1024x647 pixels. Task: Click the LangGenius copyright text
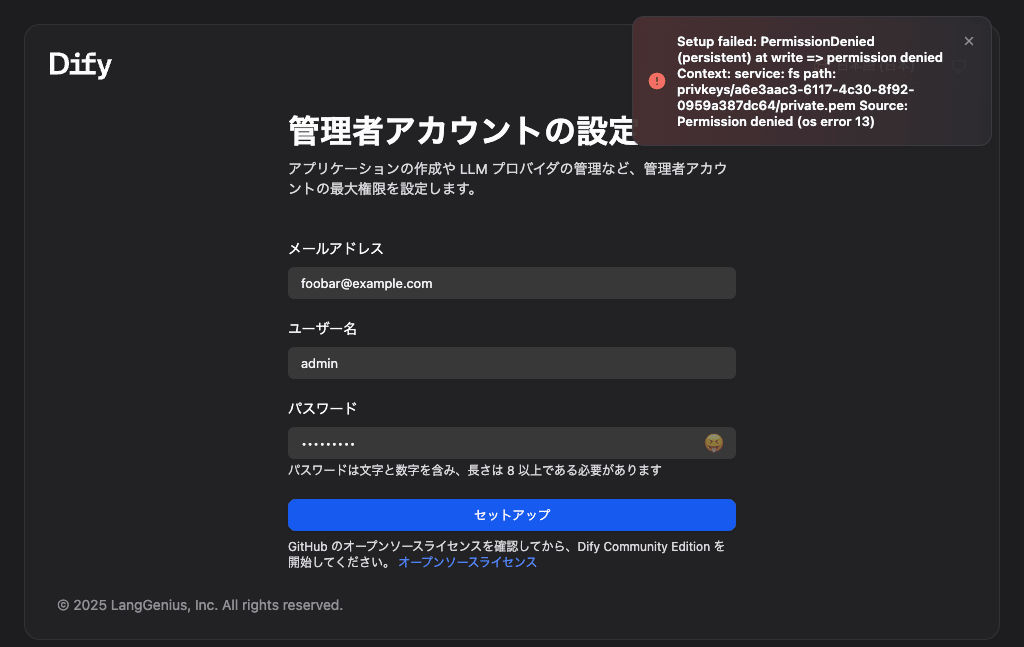tap(200, 605)
